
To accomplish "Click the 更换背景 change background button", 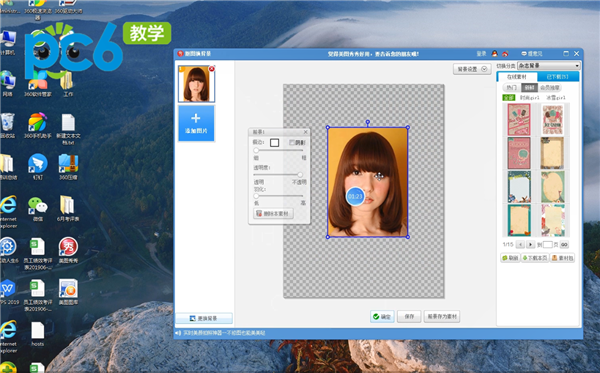I will [204, 318].
